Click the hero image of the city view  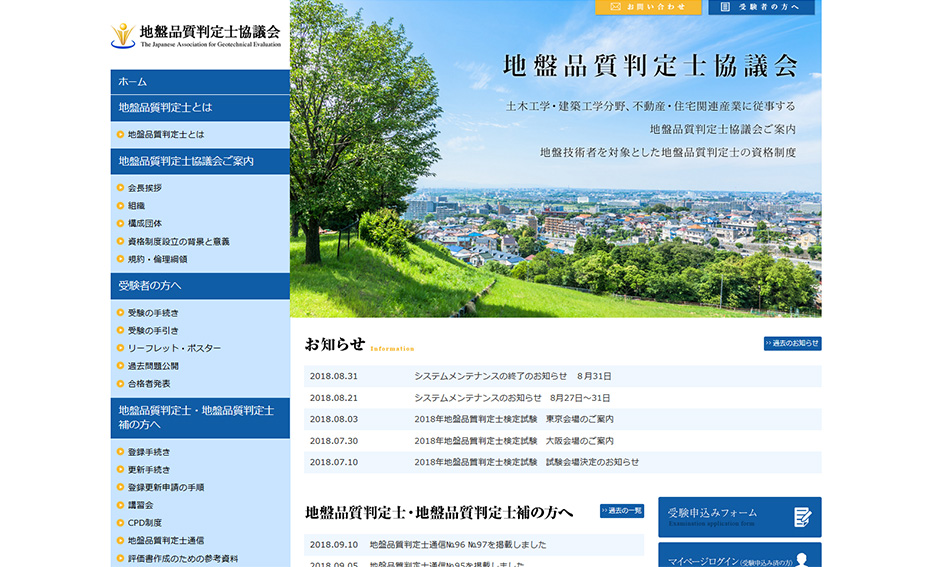[556, 159]
